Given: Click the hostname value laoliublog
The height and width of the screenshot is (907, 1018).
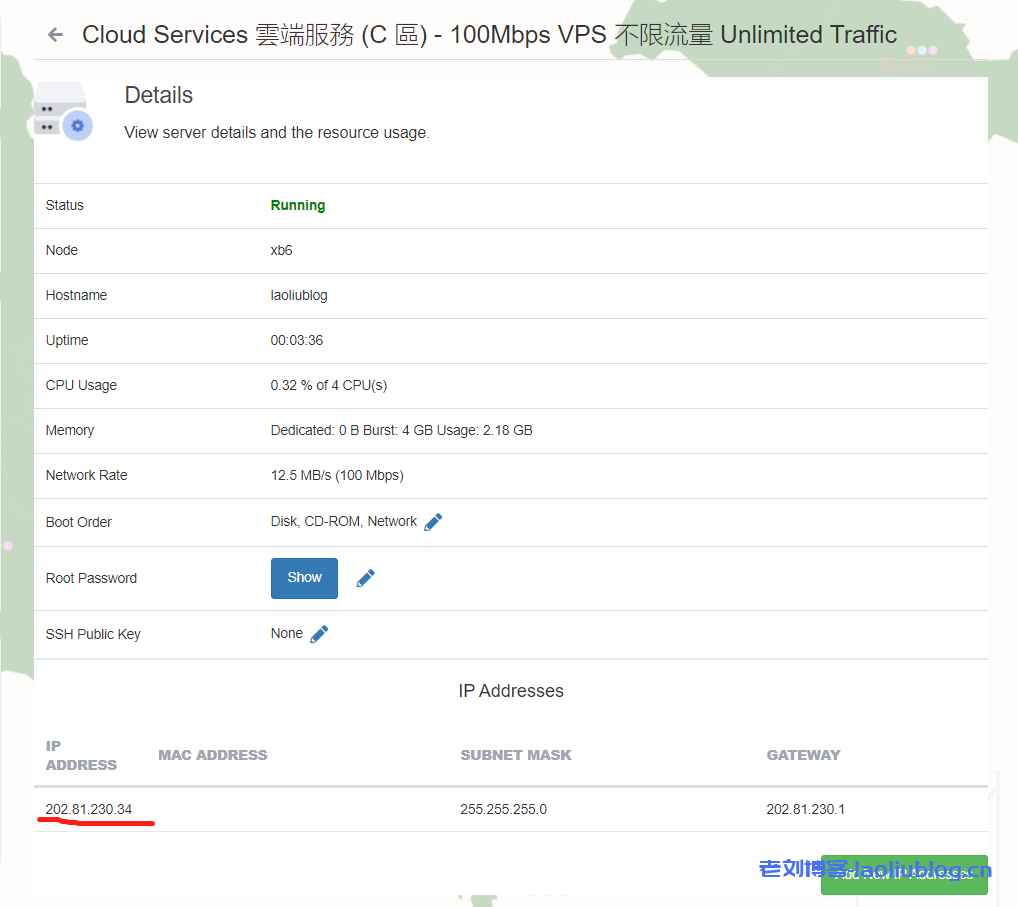Looking at the screenshot, I should tap(299, 295).
